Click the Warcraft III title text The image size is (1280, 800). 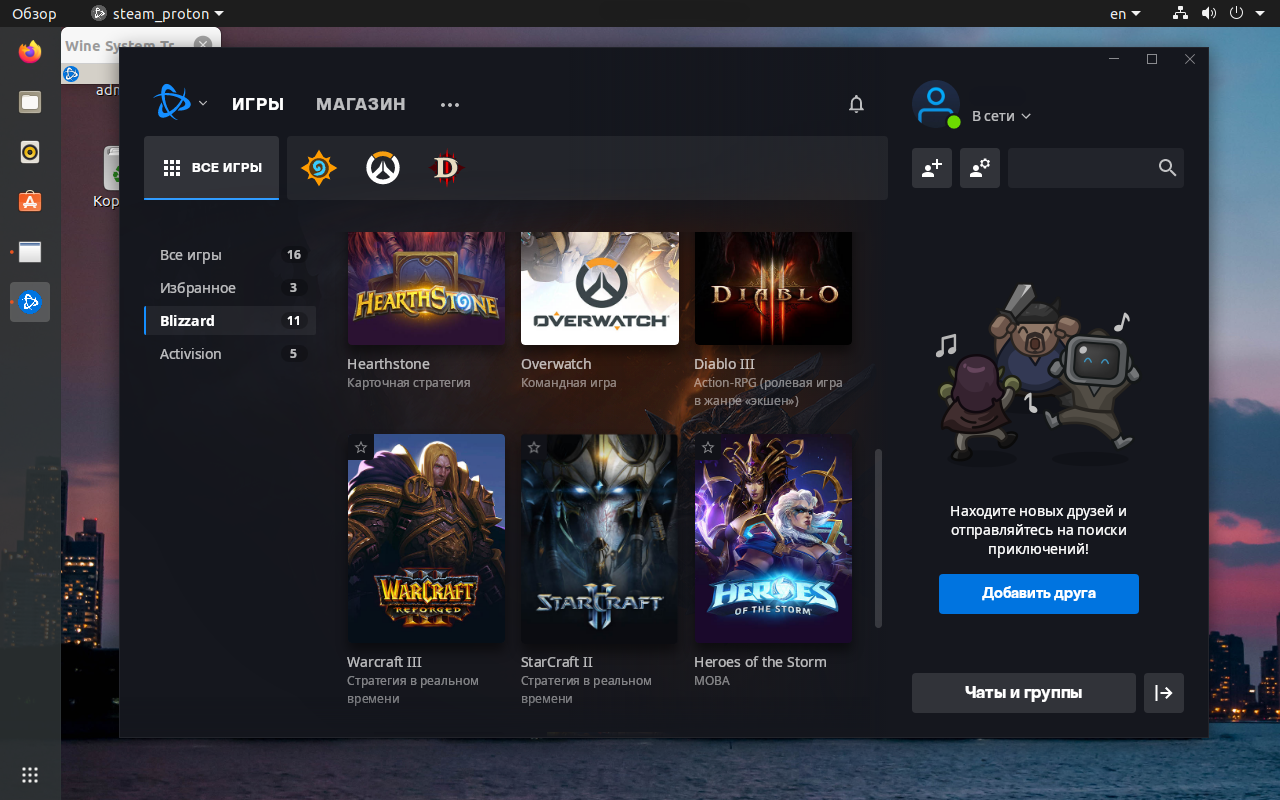tap(384, 662)
